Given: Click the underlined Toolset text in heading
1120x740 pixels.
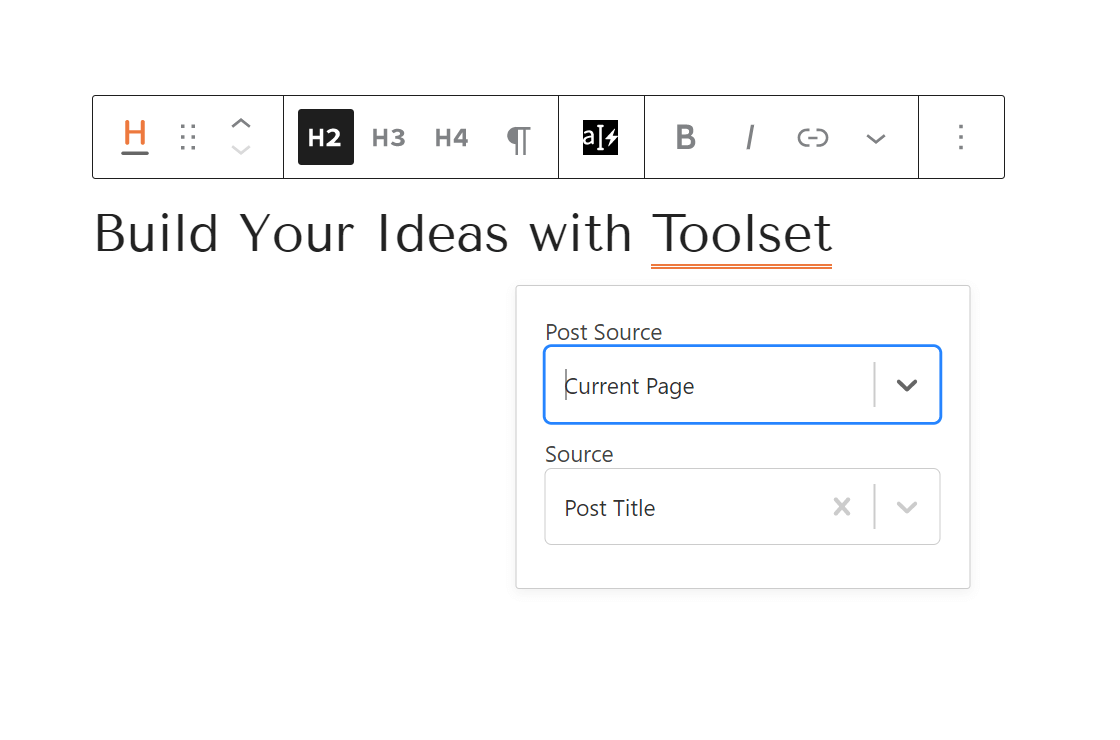Looking at the screenshot, I should click(741, 233).
